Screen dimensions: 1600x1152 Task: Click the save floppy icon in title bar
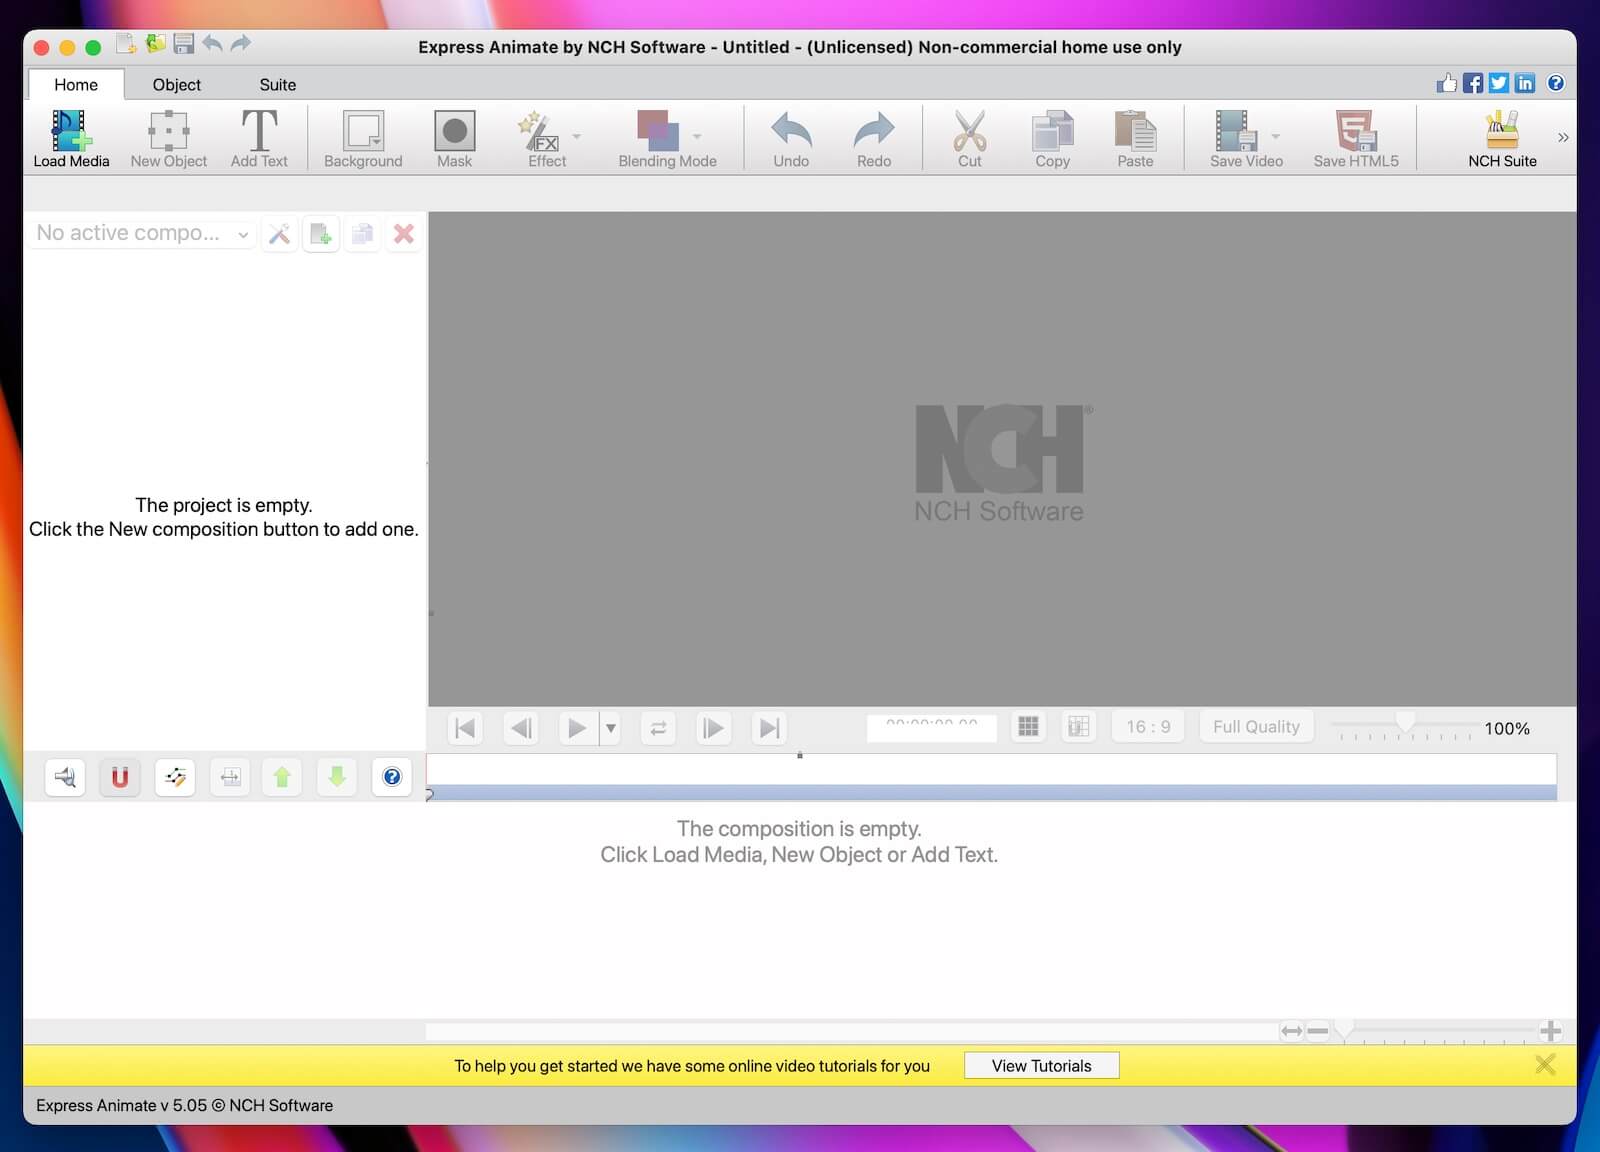pos(183,44)
